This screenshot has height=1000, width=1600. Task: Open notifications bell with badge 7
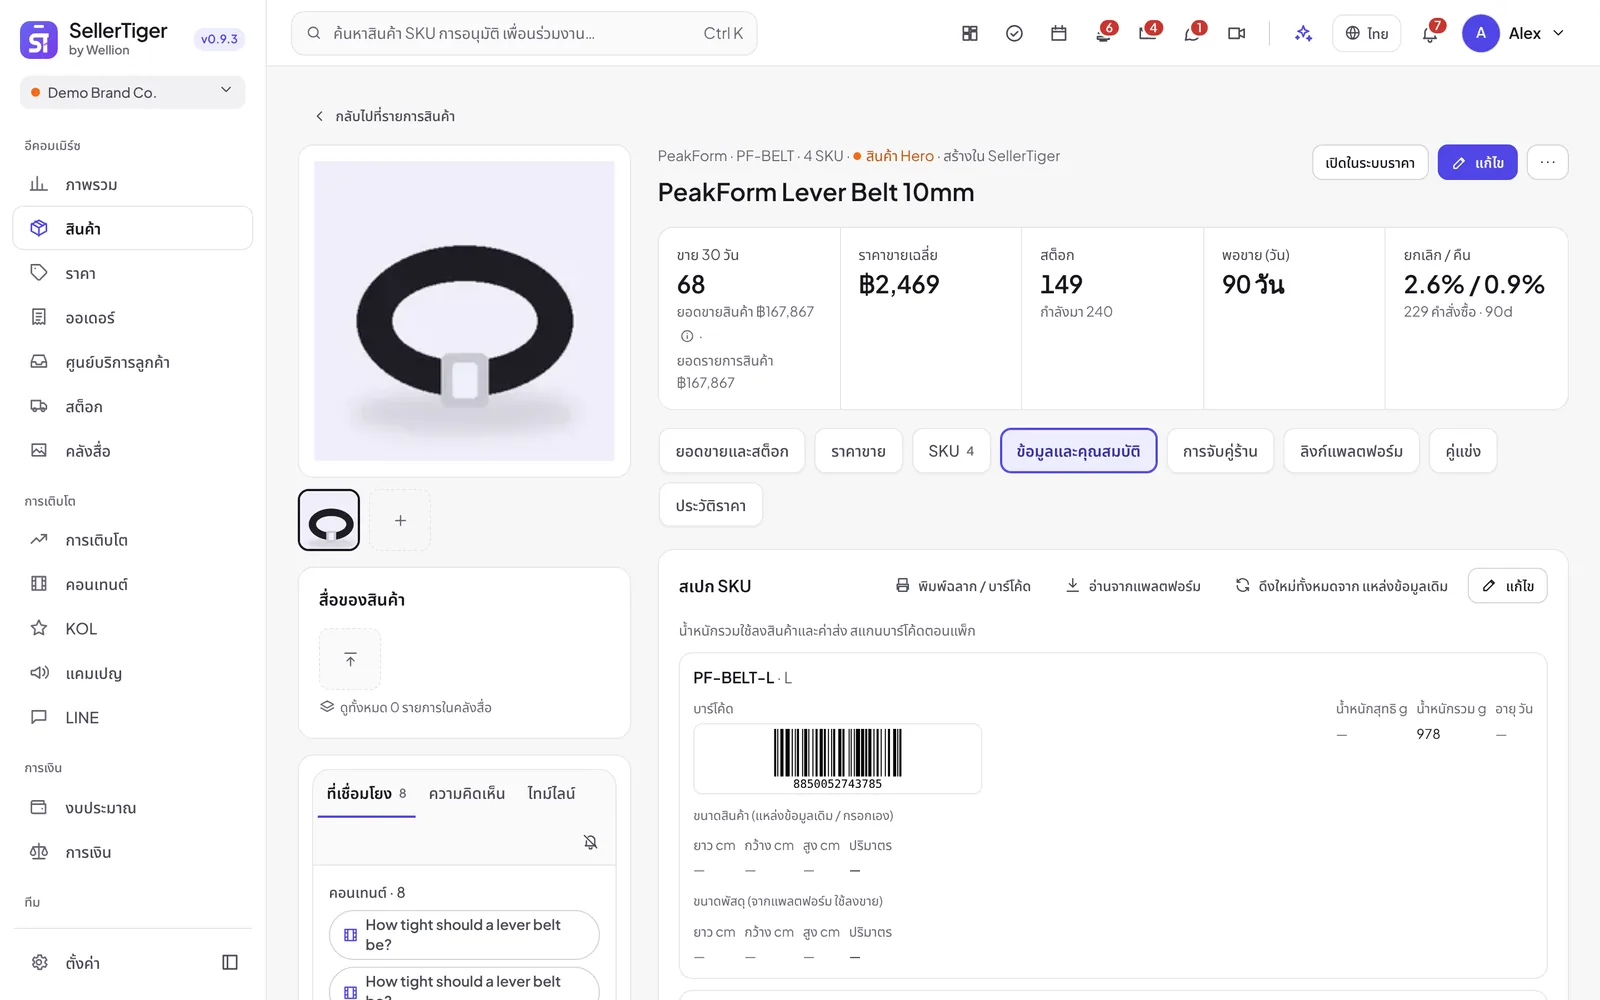[1431, 33]
